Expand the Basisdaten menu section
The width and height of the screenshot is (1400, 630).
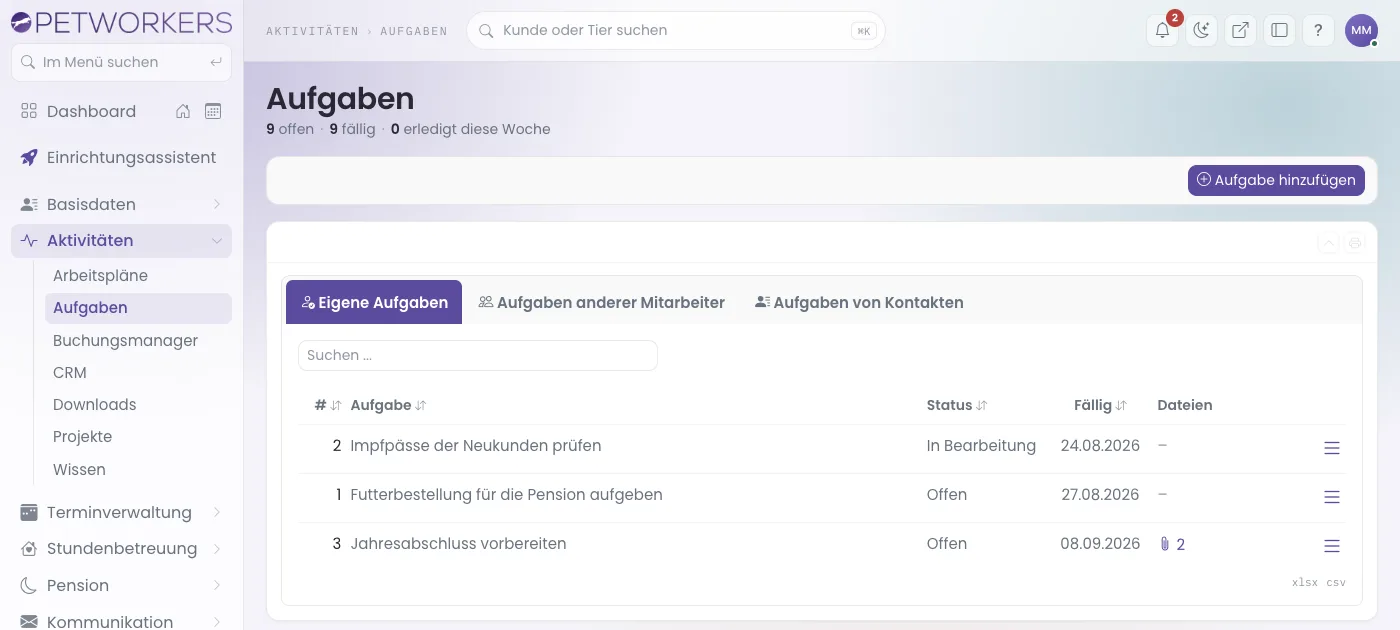121,204
